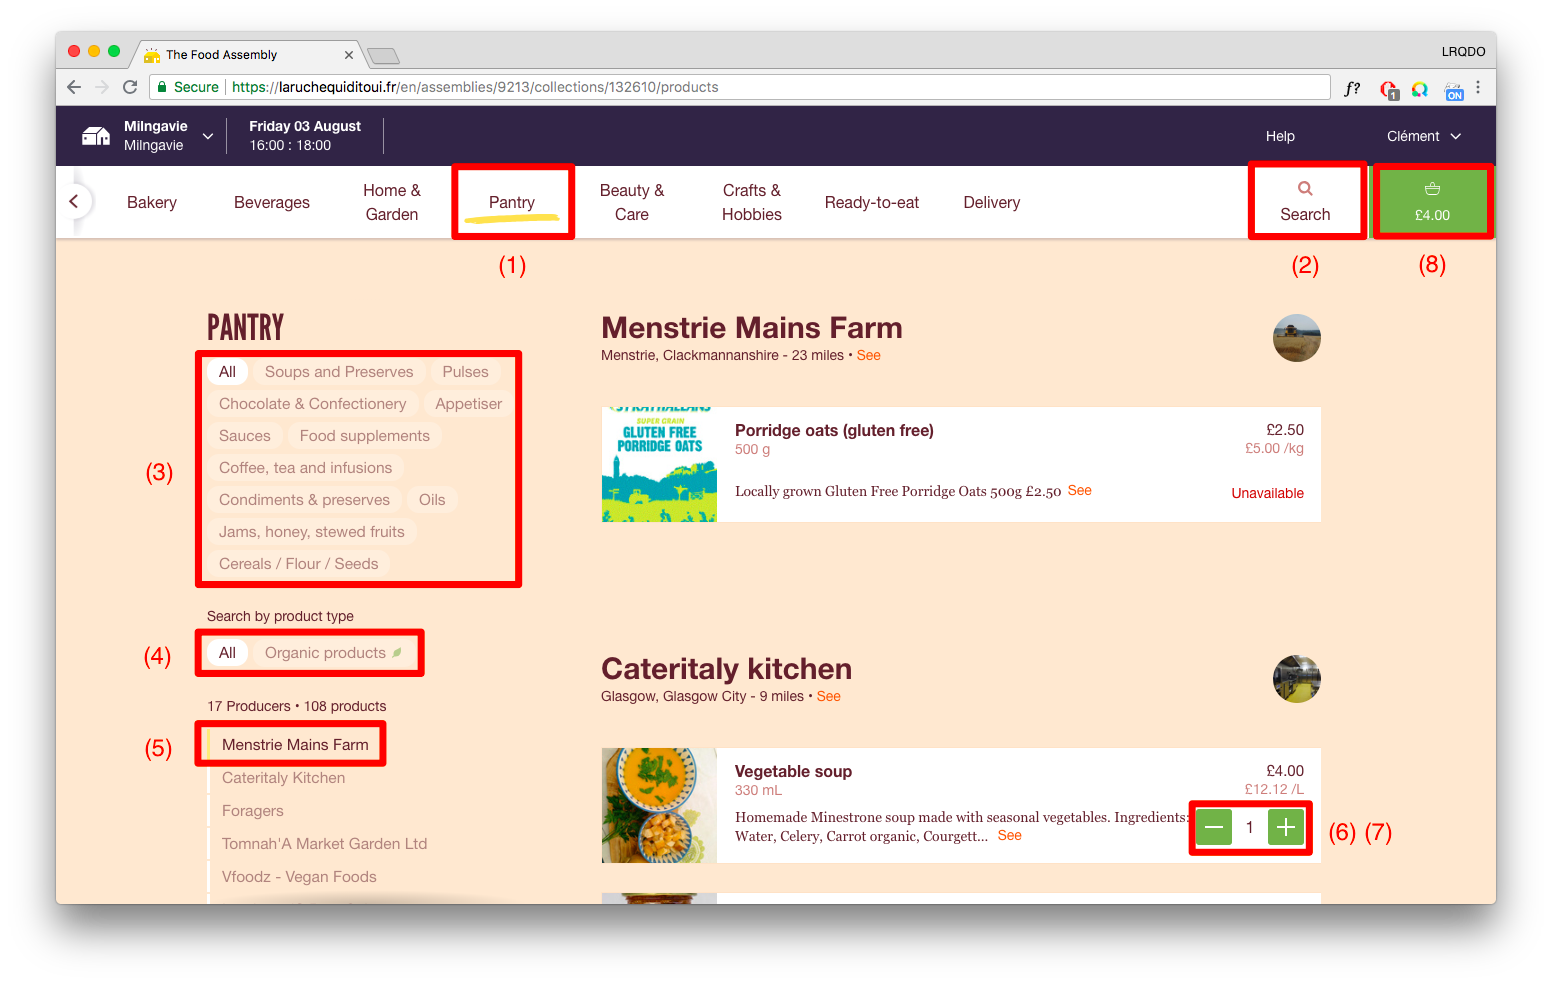The width and height of the screenshot is (1552, 984).
Task: Open the Help link
Action: [x=1280, y=136]
